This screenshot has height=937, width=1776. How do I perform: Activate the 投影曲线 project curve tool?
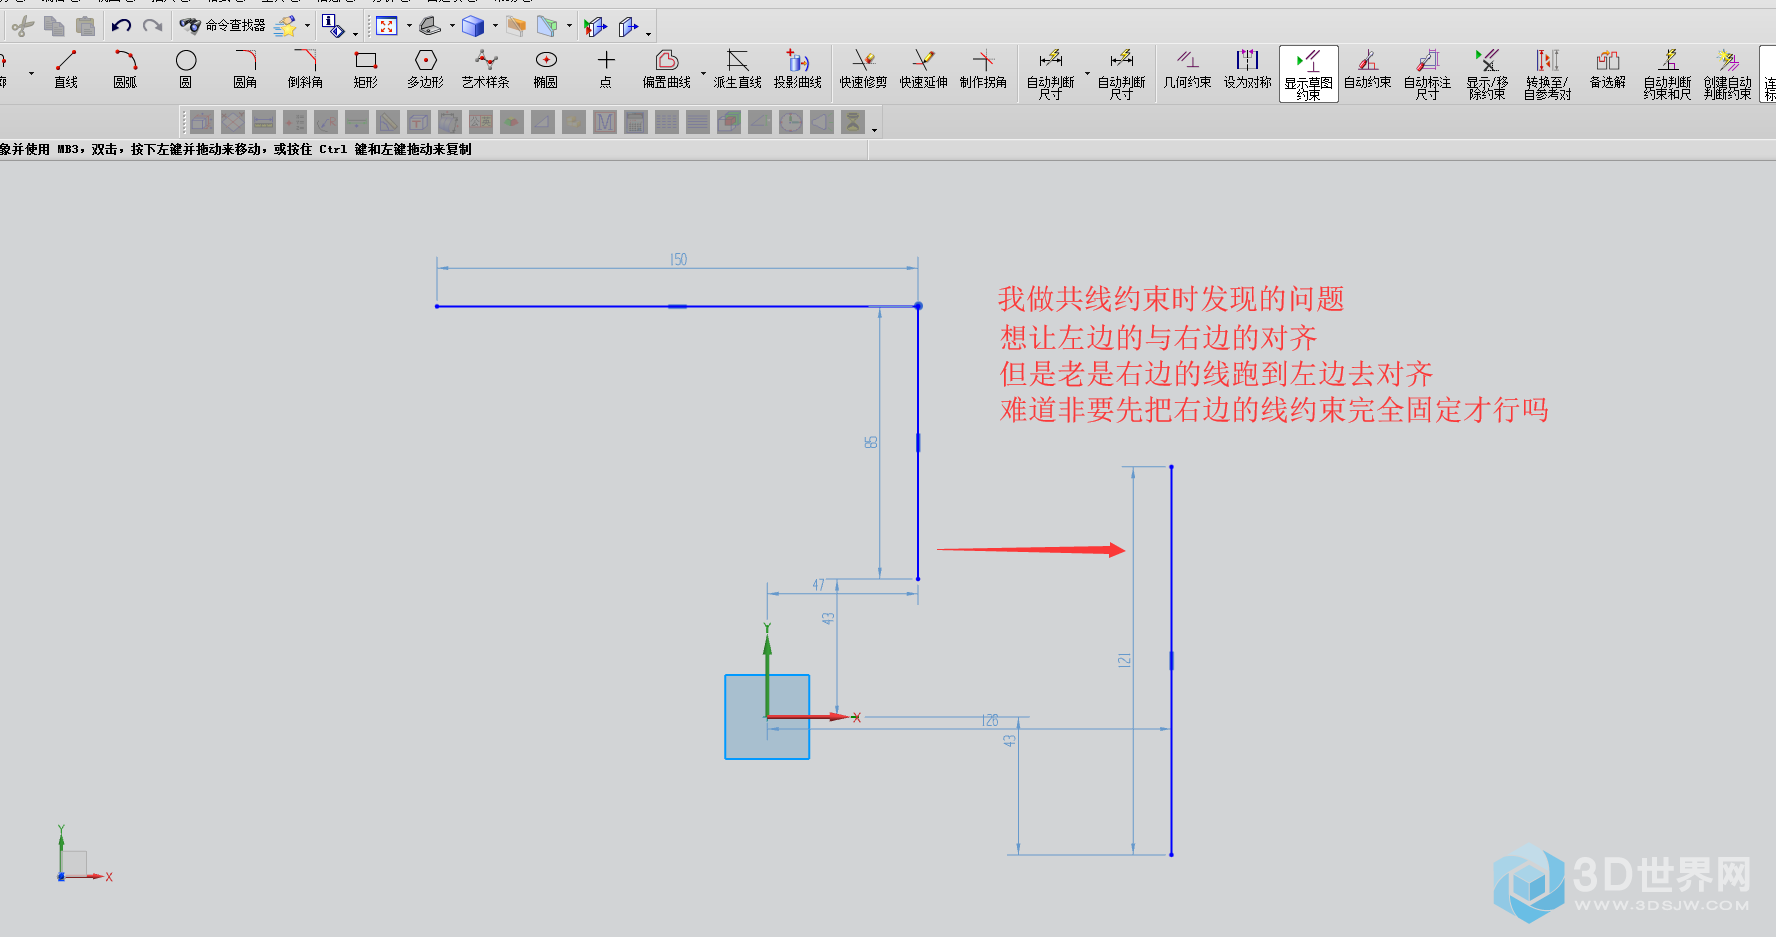click(798, 71)
